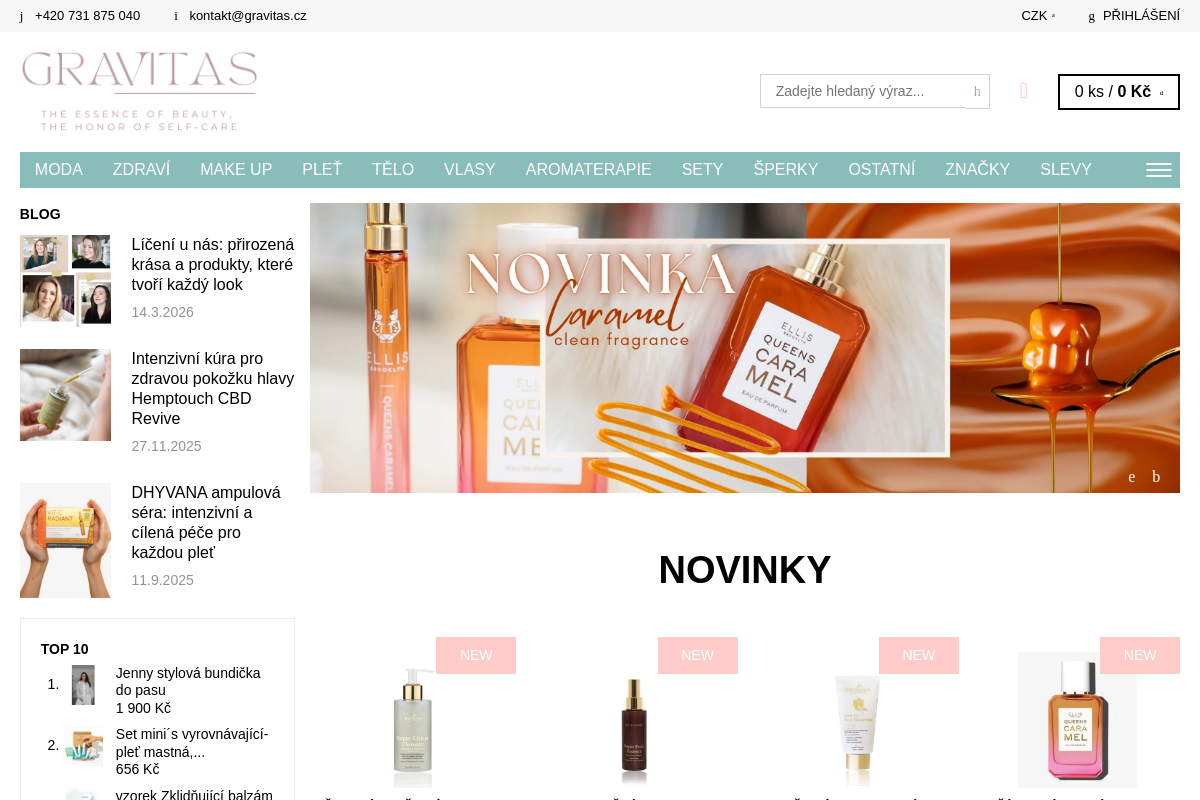Screen dimensions: 1200x800
Task: Open the PŘIHLÁŠENÍ login link
Action: click(x=1141, y=16)
